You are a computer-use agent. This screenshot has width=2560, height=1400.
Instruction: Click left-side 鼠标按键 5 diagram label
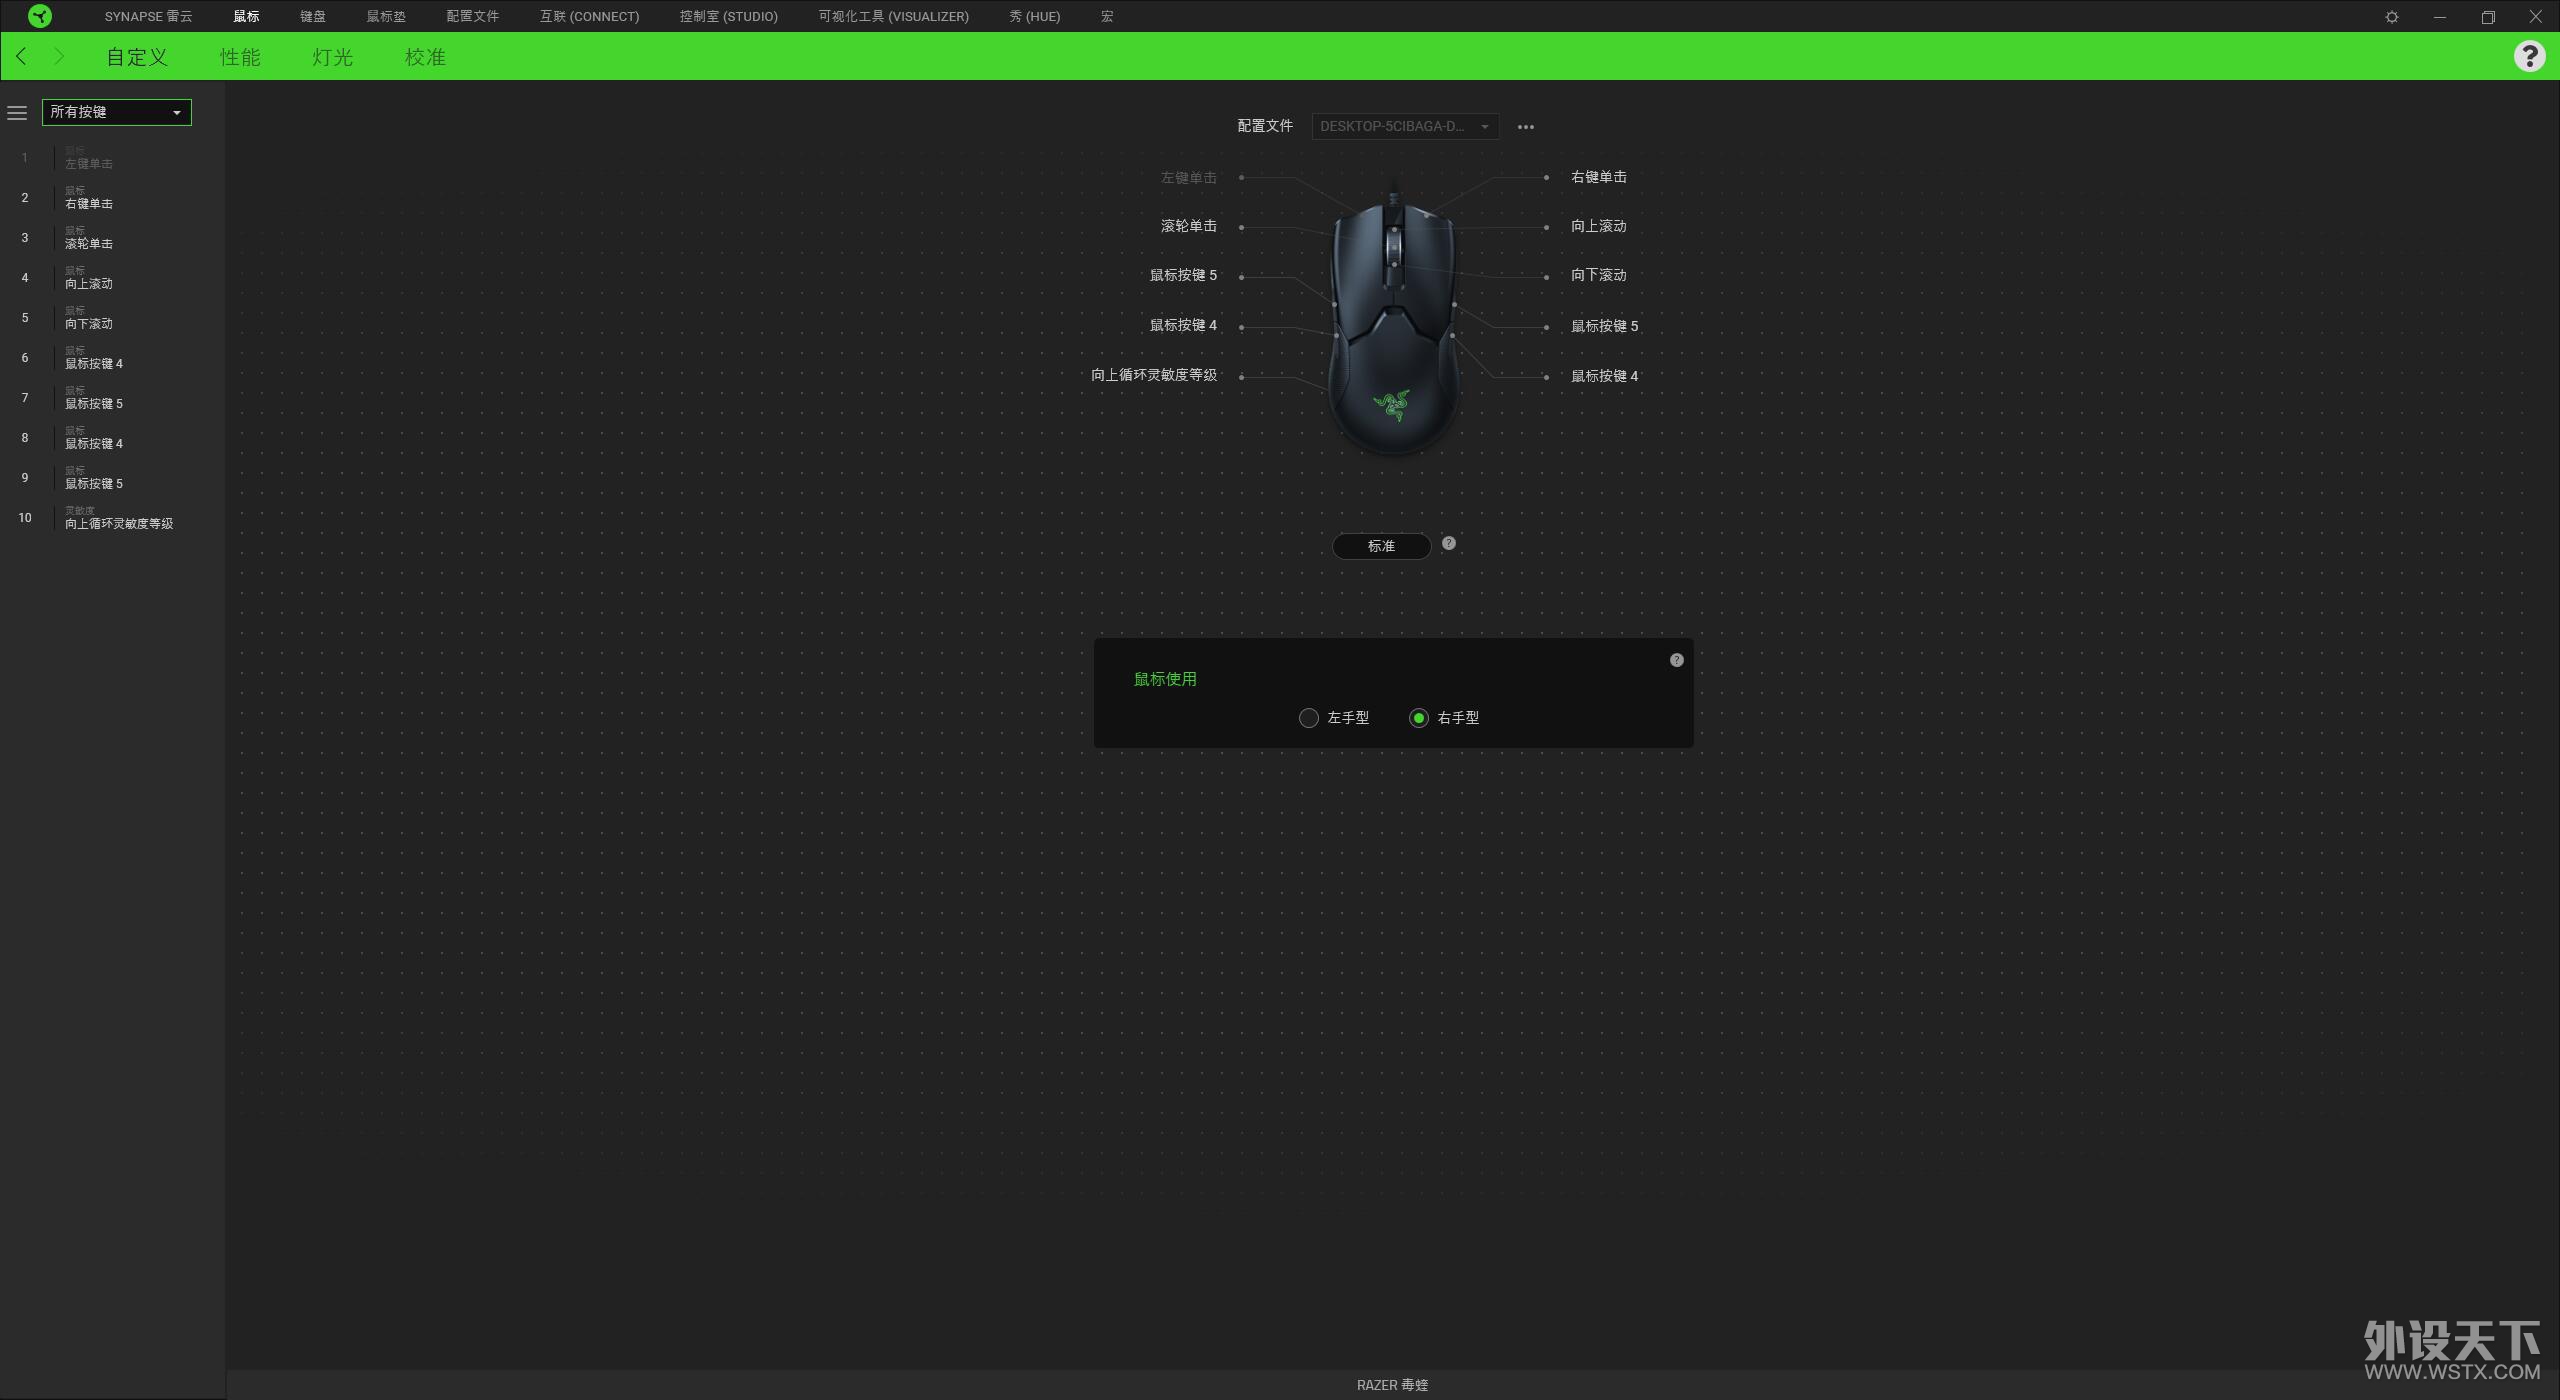pyautogui.click(x=1183, y=275)
